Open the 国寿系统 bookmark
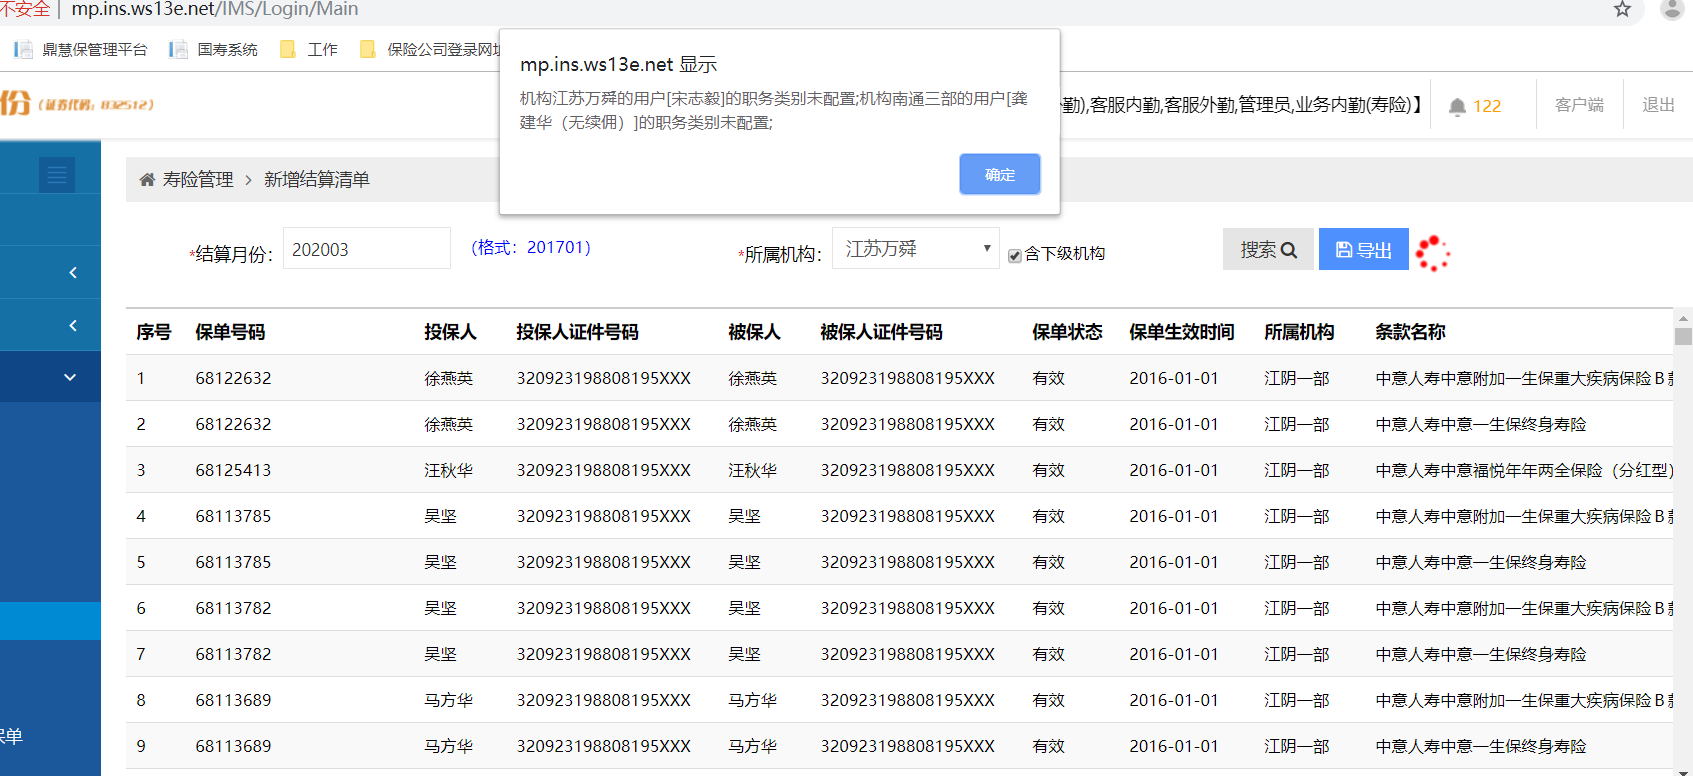The height and width of the screenshot is (776, 1693). point(213,49)
